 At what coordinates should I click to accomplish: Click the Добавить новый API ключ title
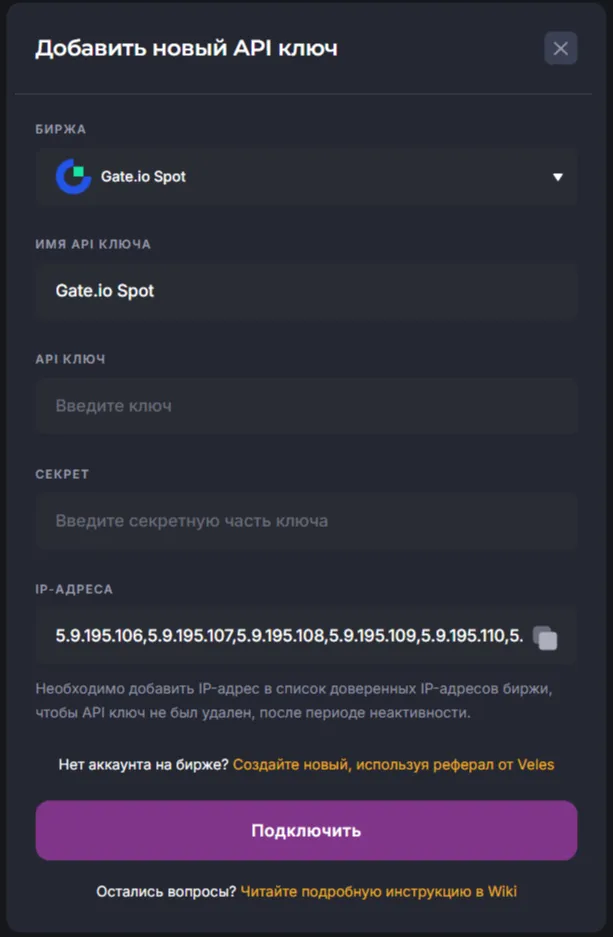[x=188, y=46]
